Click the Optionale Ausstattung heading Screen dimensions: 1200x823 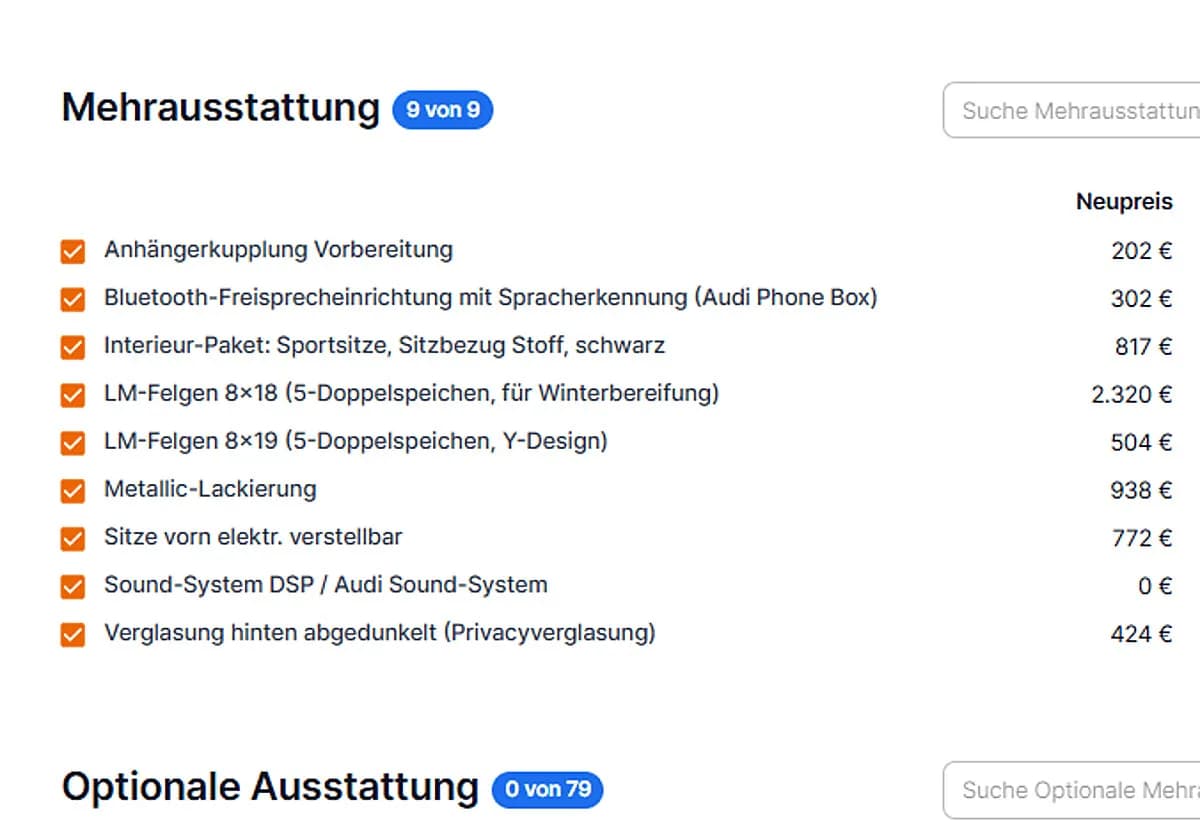tap(271, 787)
